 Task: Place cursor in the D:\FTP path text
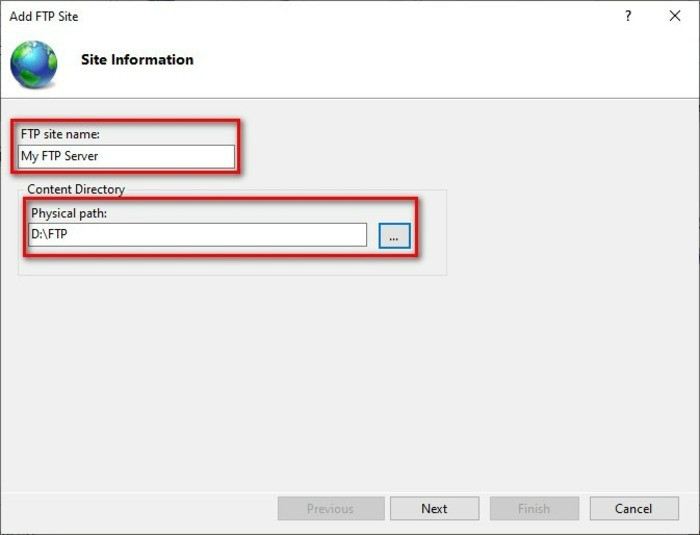(49, 235)
